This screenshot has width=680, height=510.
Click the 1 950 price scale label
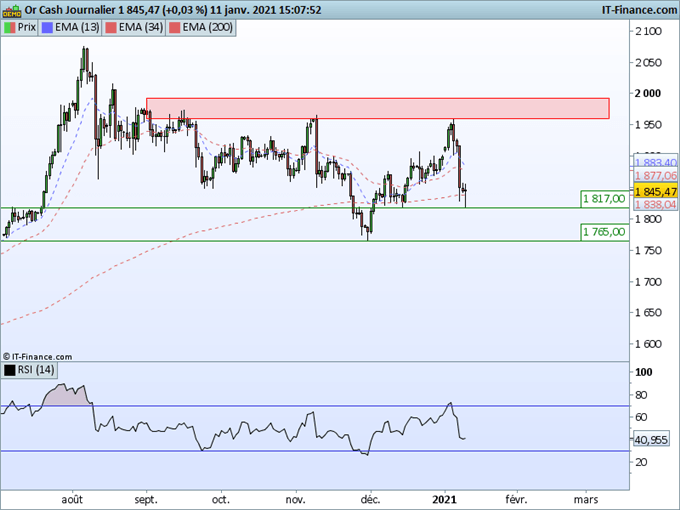click(648, 125)
